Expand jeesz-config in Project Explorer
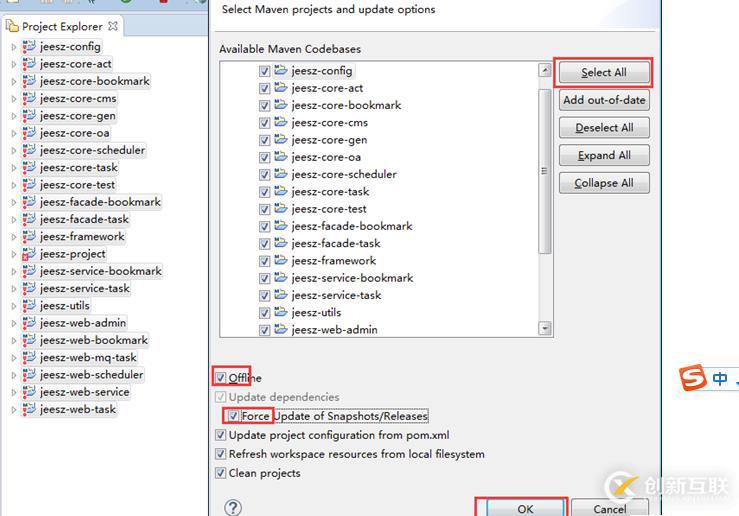The height and width of the screenshot is (516, 739). (x=14, y=47)
